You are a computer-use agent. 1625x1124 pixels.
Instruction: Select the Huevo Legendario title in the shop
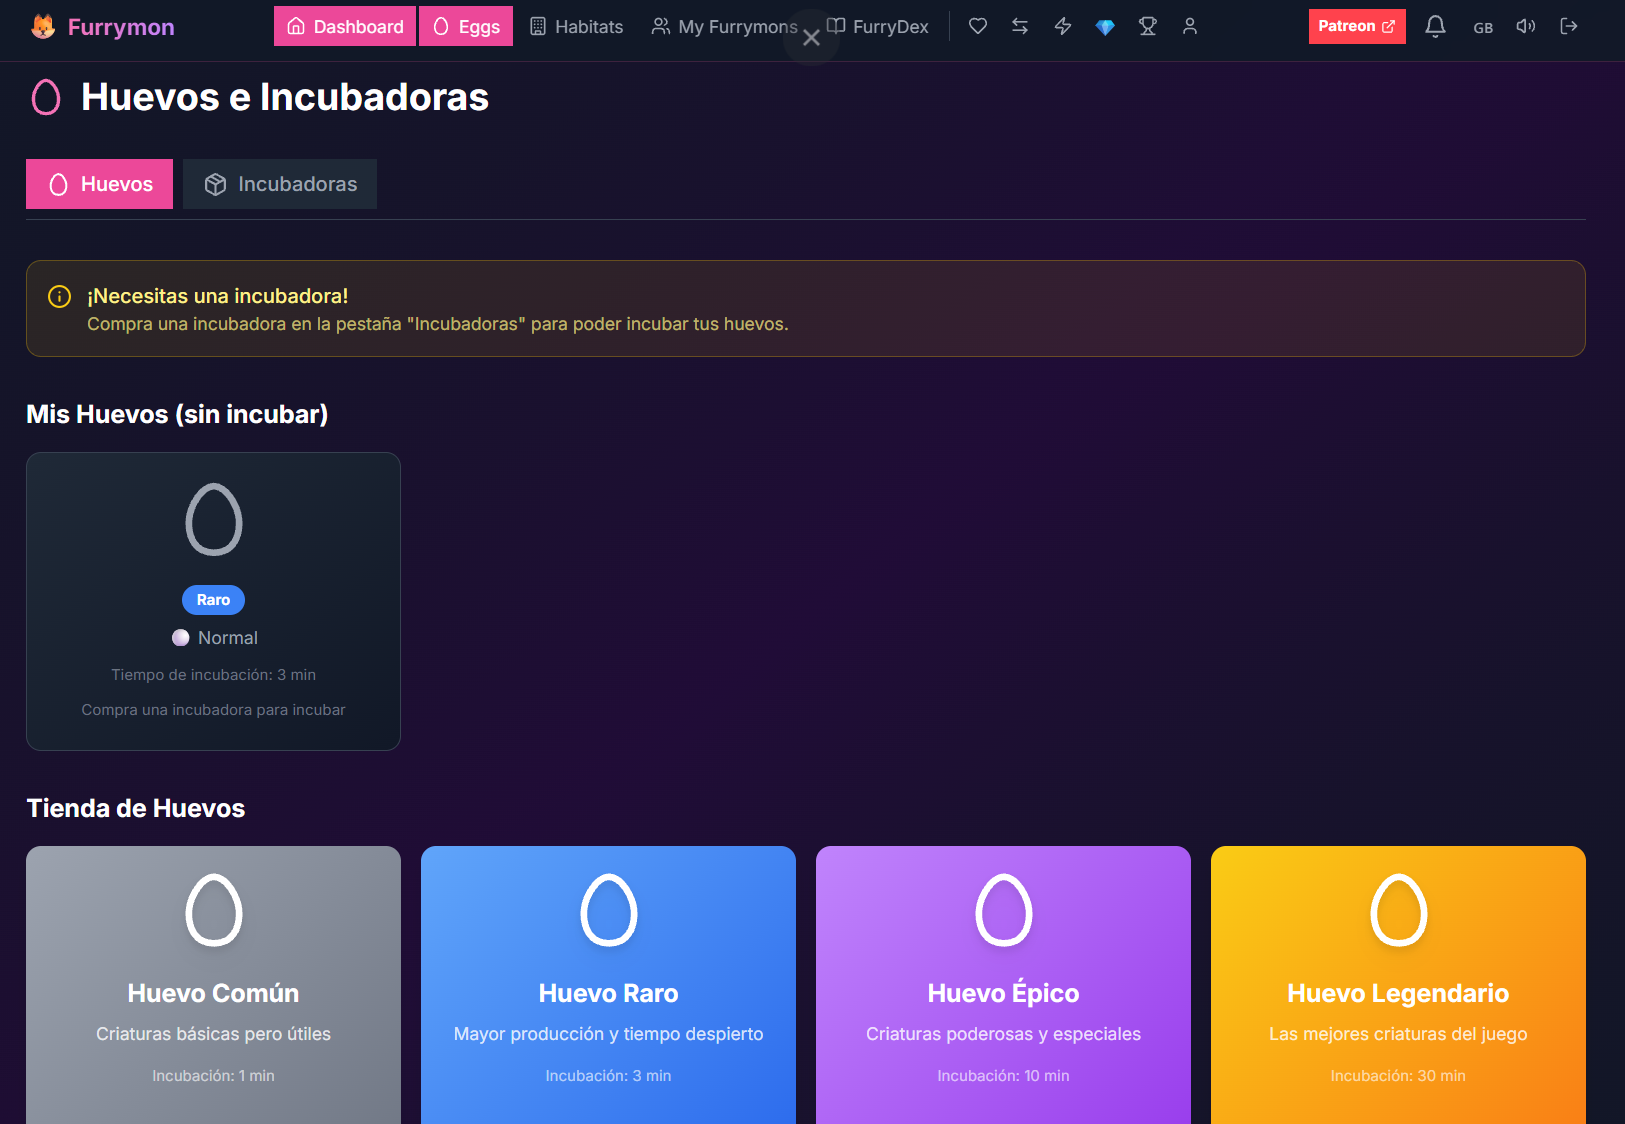[1398, 993]
